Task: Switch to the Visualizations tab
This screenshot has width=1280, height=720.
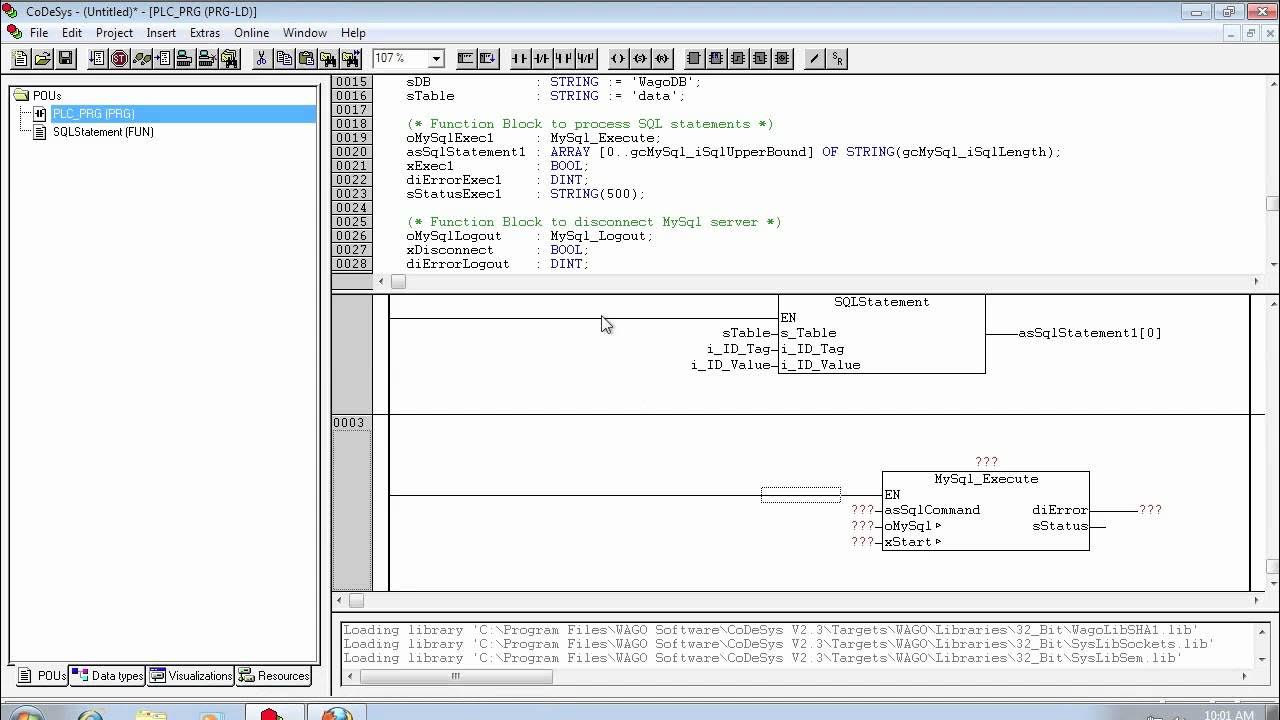Action: 191,676
